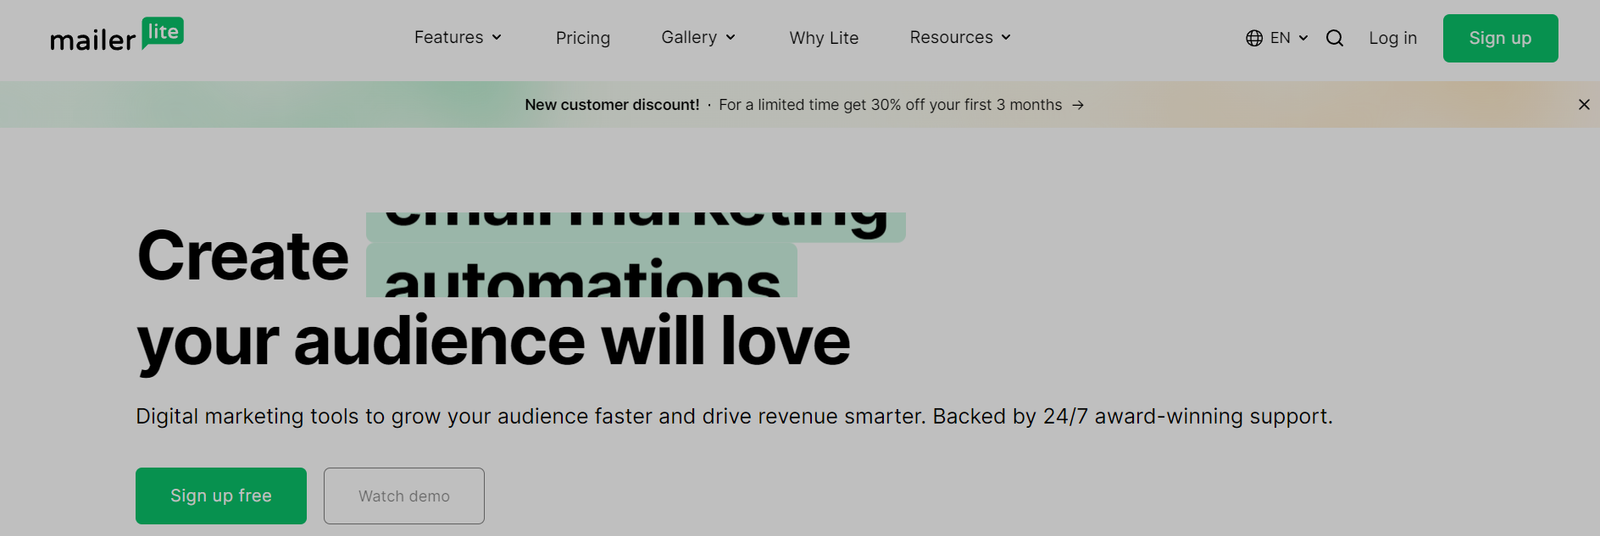Click the bold New customer discount text
This screenshot has height=536, width=1600.
(612, 105)
